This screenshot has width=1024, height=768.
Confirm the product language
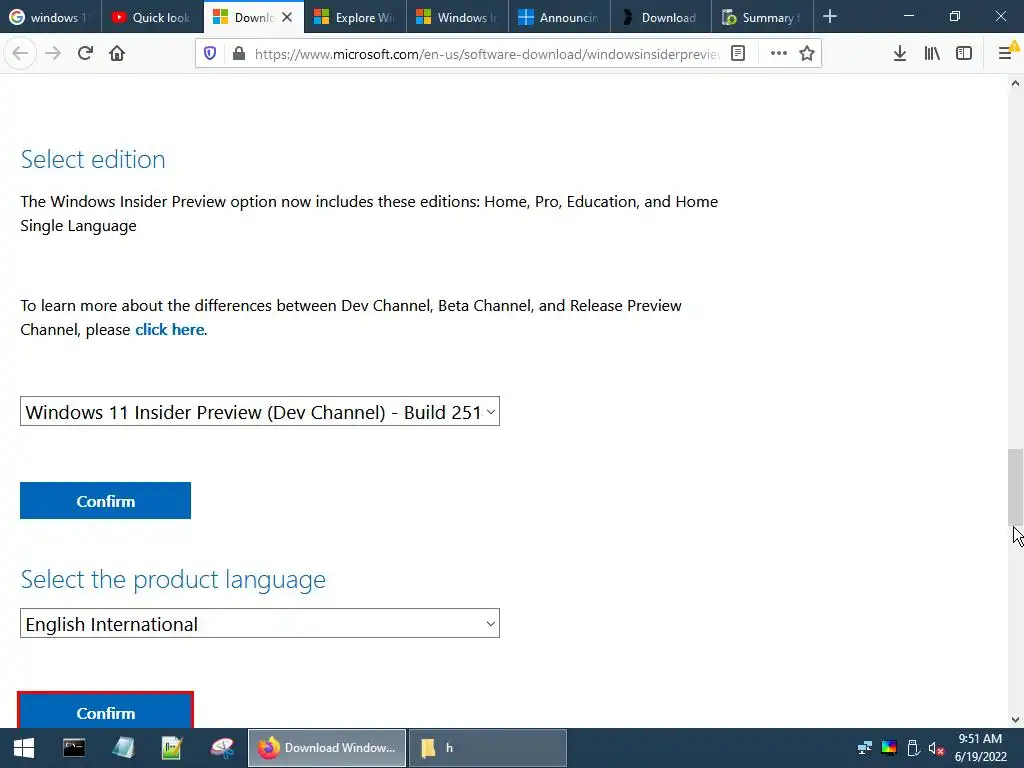105,712
